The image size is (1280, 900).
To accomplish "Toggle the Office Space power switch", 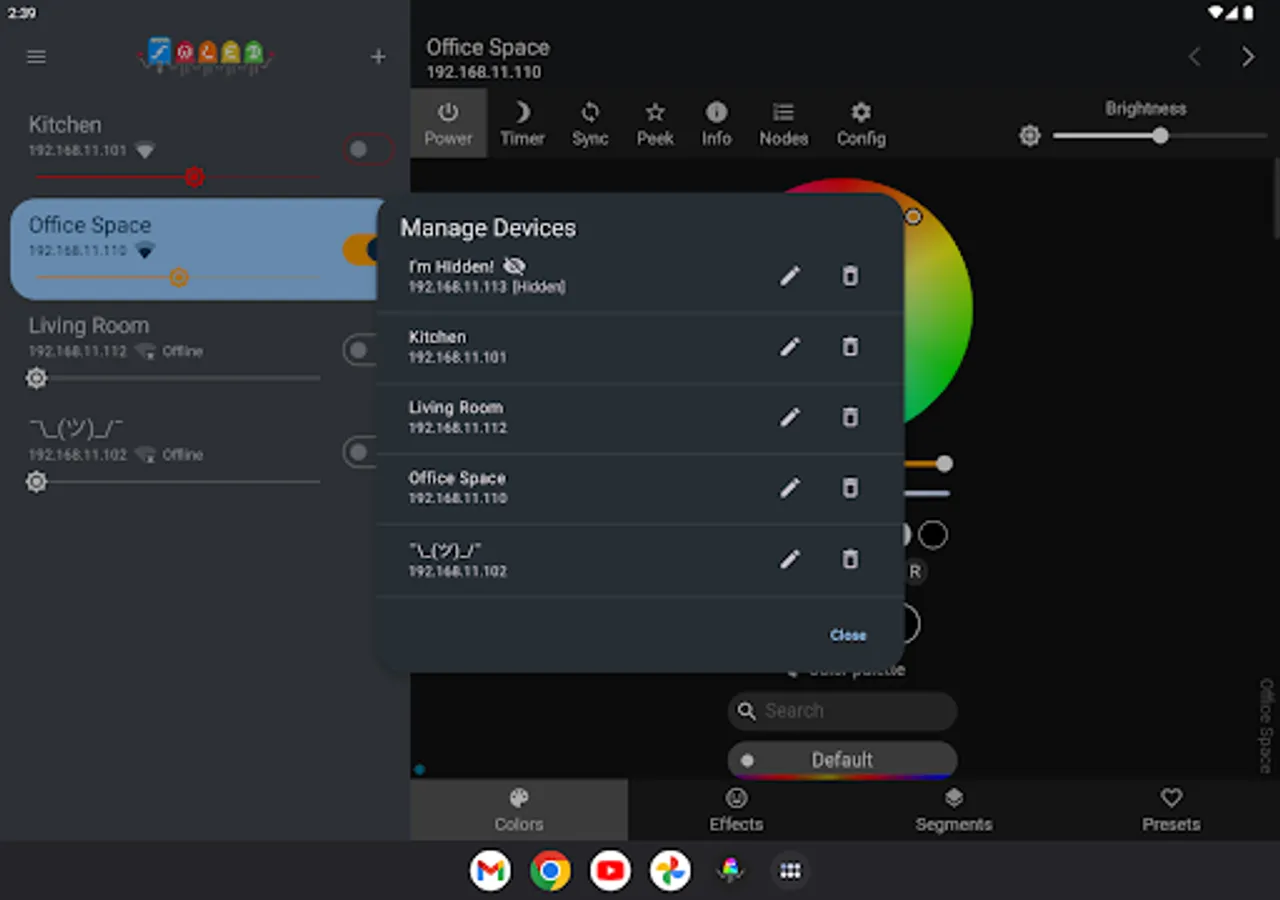I will pyautogui.click(x=360, y=250).
